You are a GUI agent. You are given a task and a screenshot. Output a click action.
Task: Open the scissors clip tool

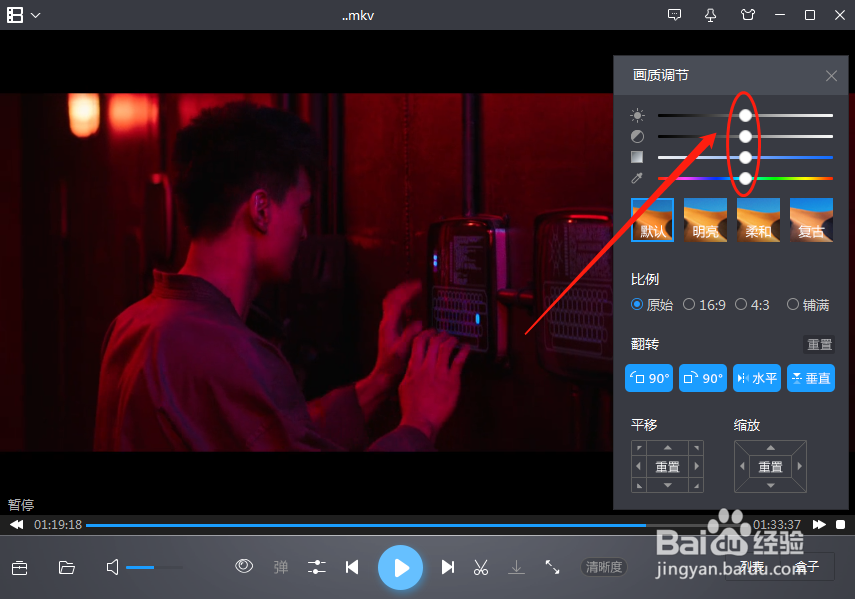pyautogui.click(x=481, y=567)
